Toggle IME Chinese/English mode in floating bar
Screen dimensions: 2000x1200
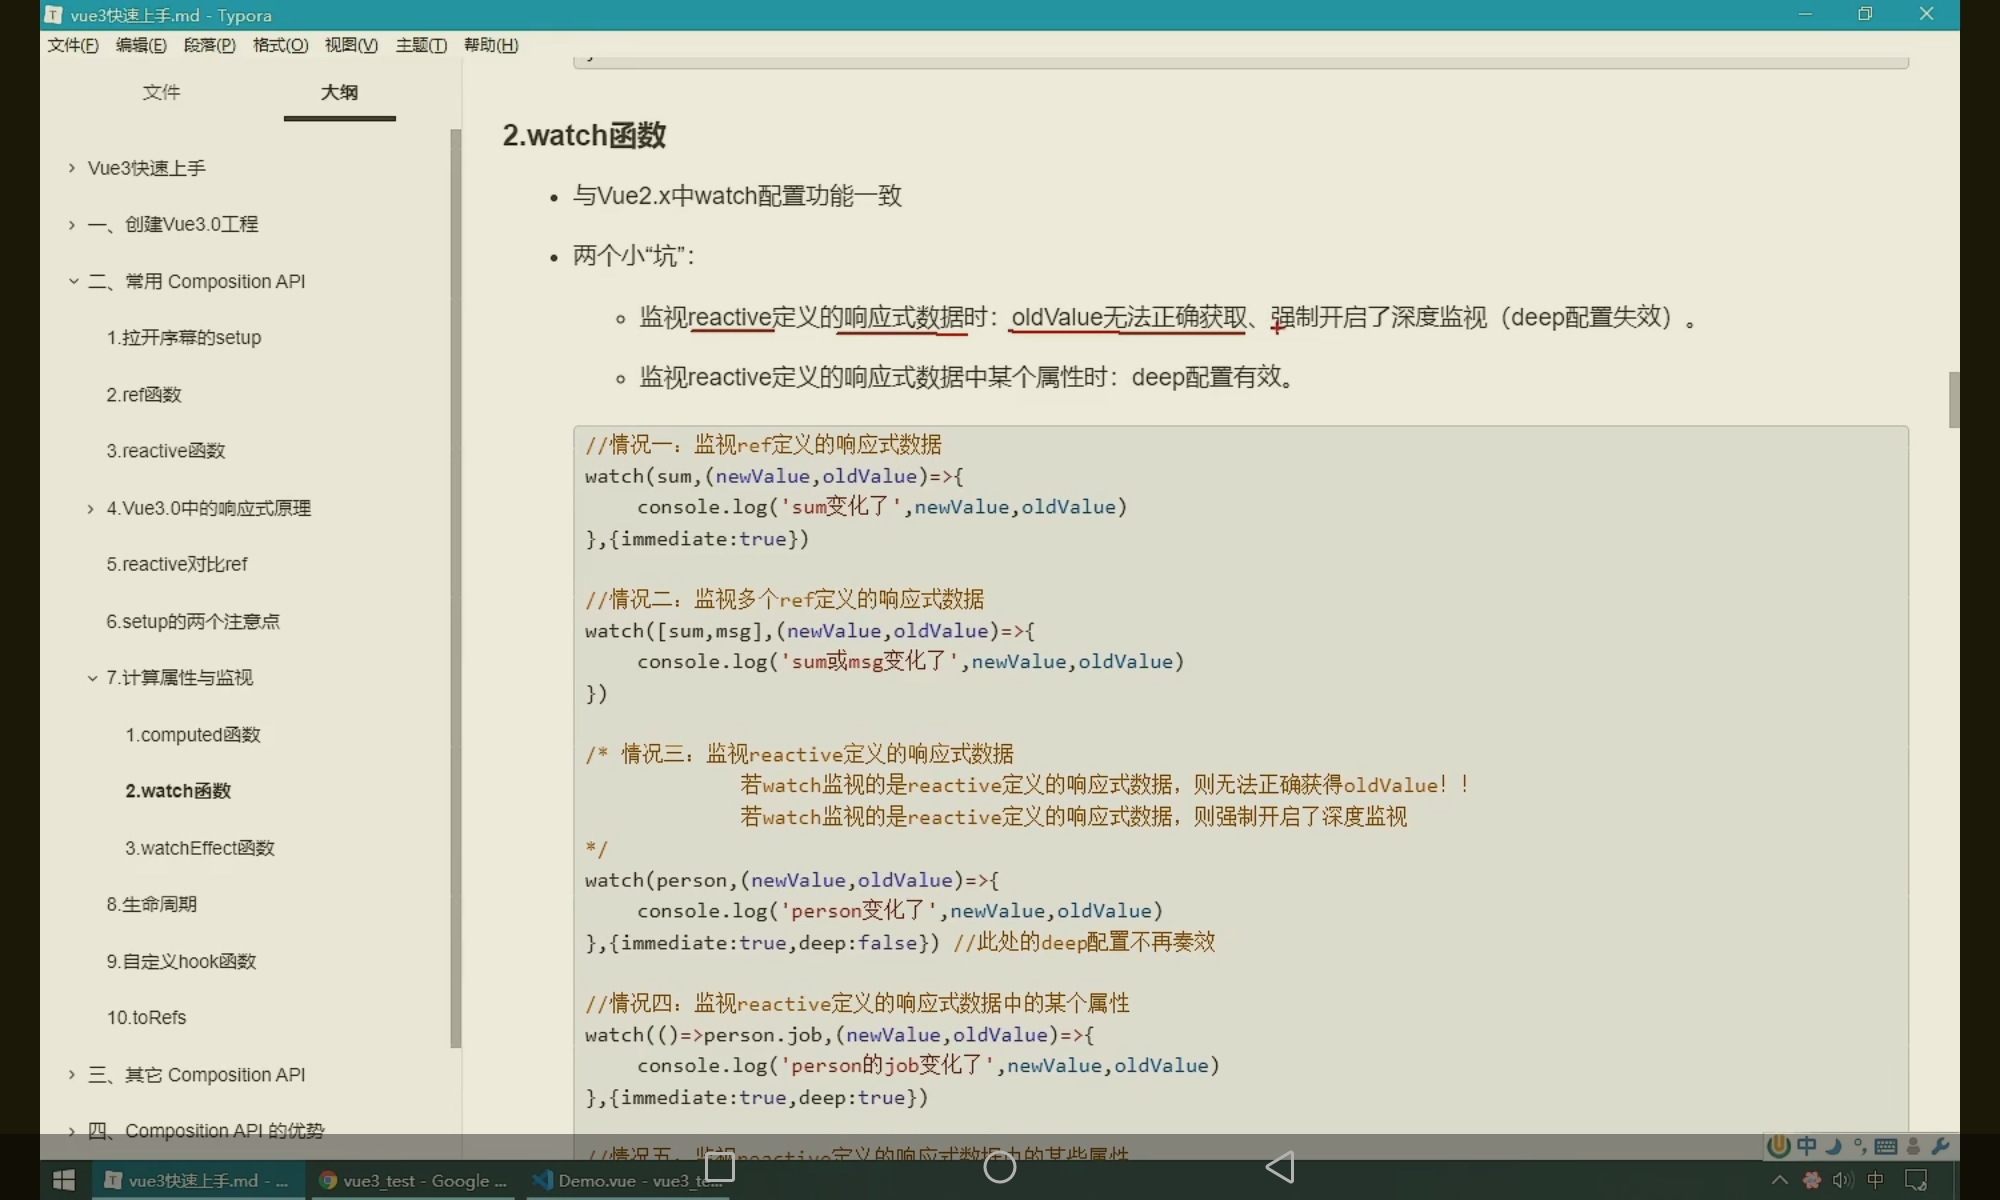coord(1807,1147)
